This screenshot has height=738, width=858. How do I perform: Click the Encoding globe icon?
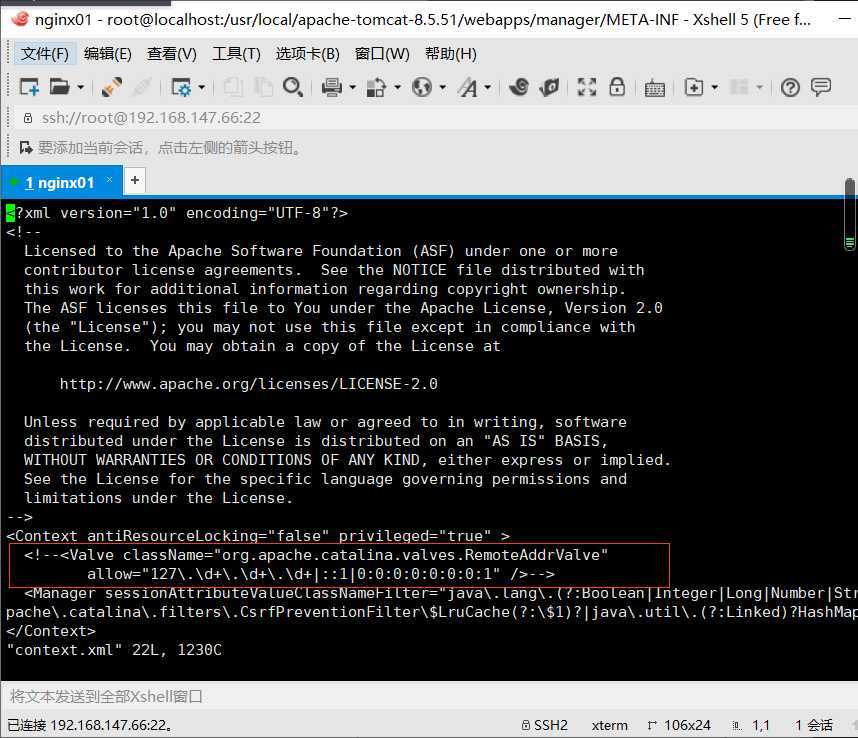(x=422, y=87)
